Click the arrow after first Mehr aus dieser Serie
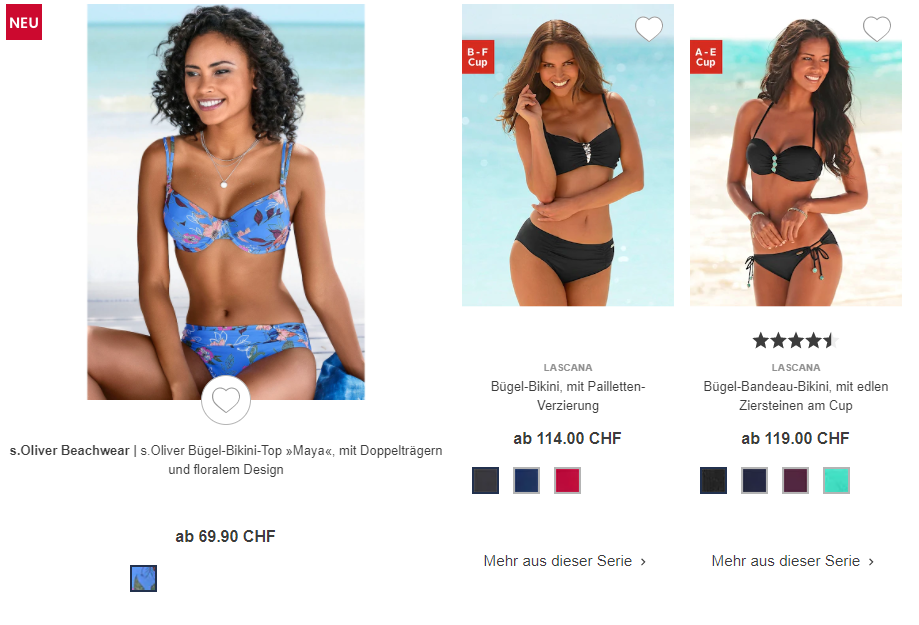 pos(643,562)
